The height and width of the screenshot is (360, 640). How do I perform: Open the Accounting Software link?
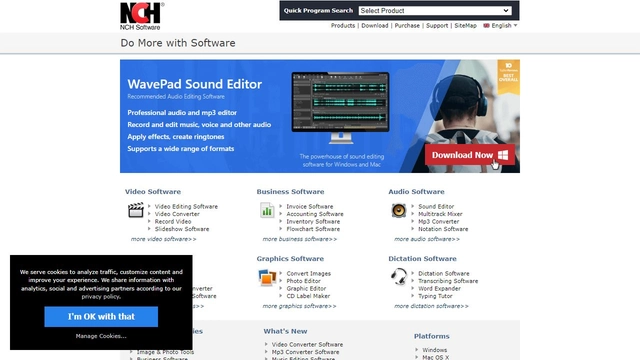[315, 214]
